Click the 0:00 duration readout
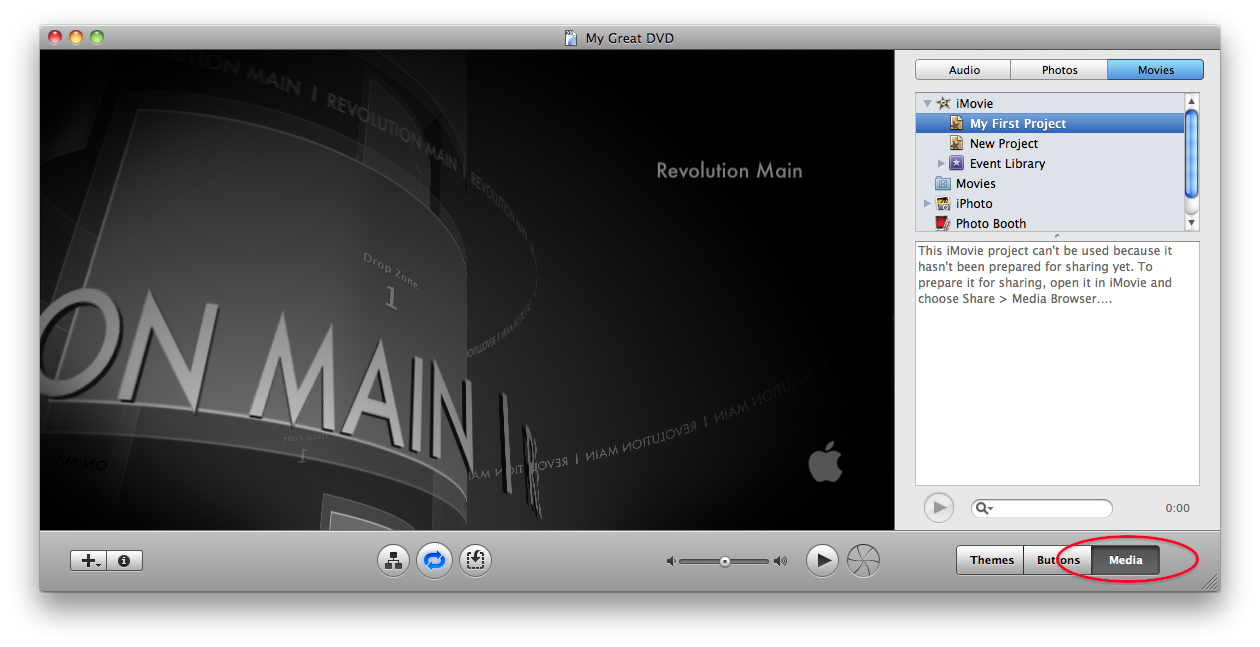 point(1177,508)
